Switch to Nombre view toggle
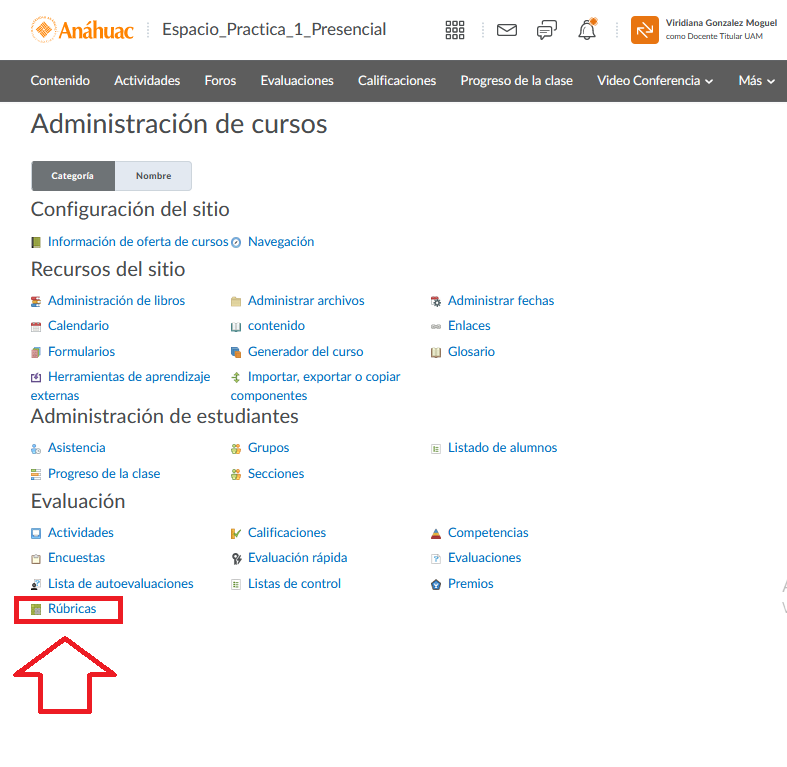The height and width of the screenshot is (767, 787). 153,176
